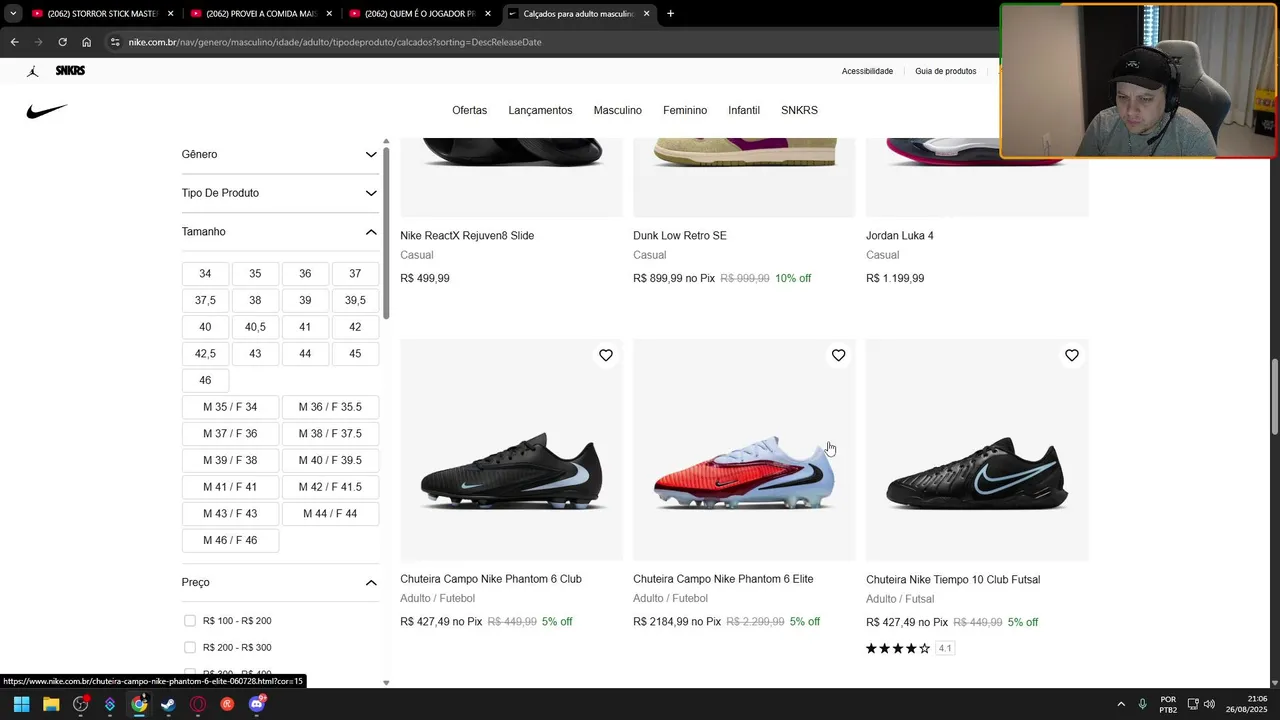Show hidden system tray icons
1280x720 pixels.
tap(1120, 704)
